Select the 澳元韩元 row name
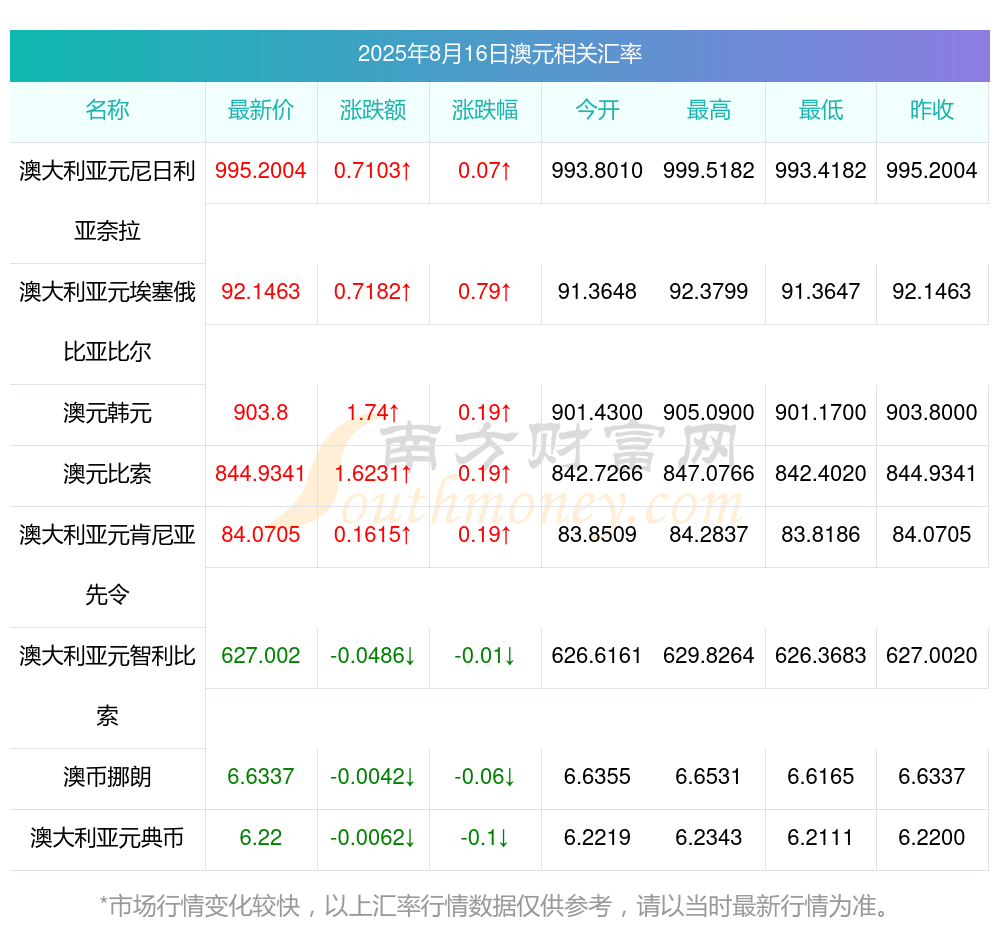Screen dimensions: 1000x937 tap(107, 413)
